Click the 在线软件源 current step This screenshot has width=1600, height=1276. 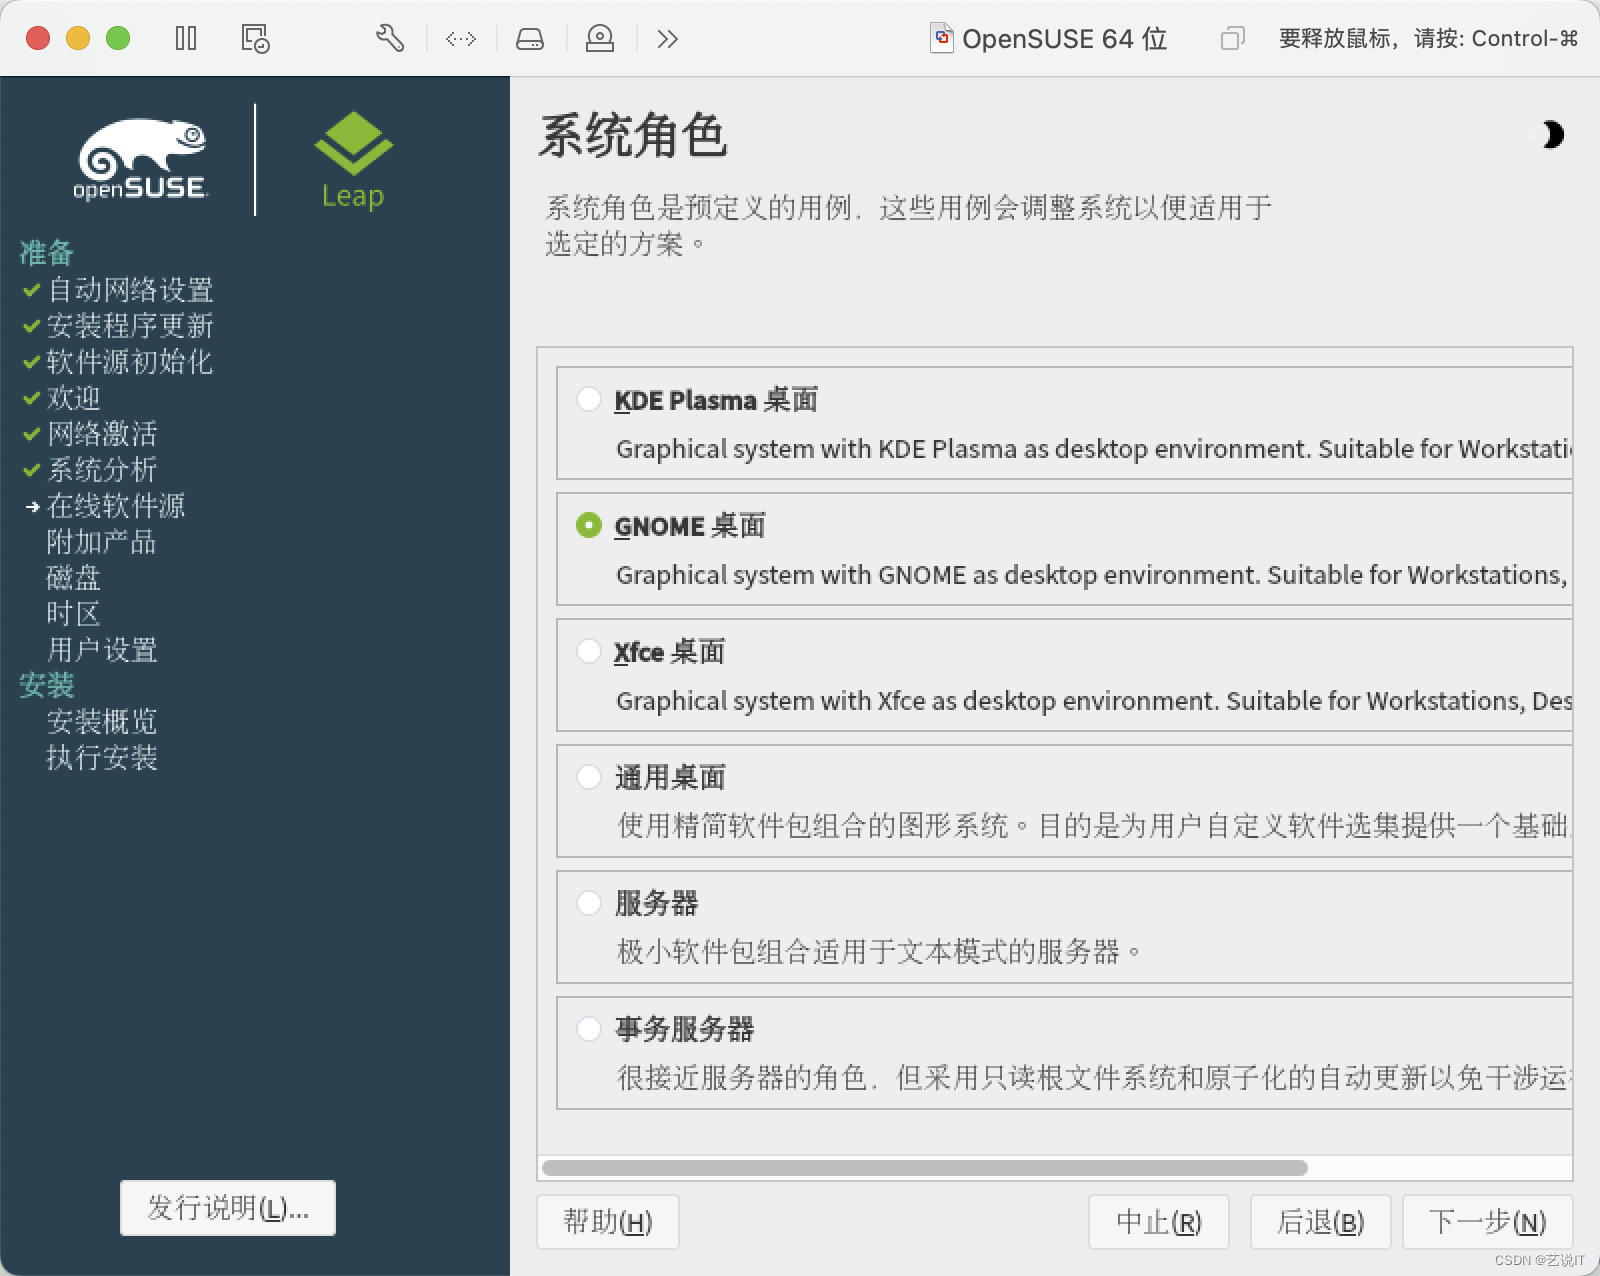coord(116,506)
